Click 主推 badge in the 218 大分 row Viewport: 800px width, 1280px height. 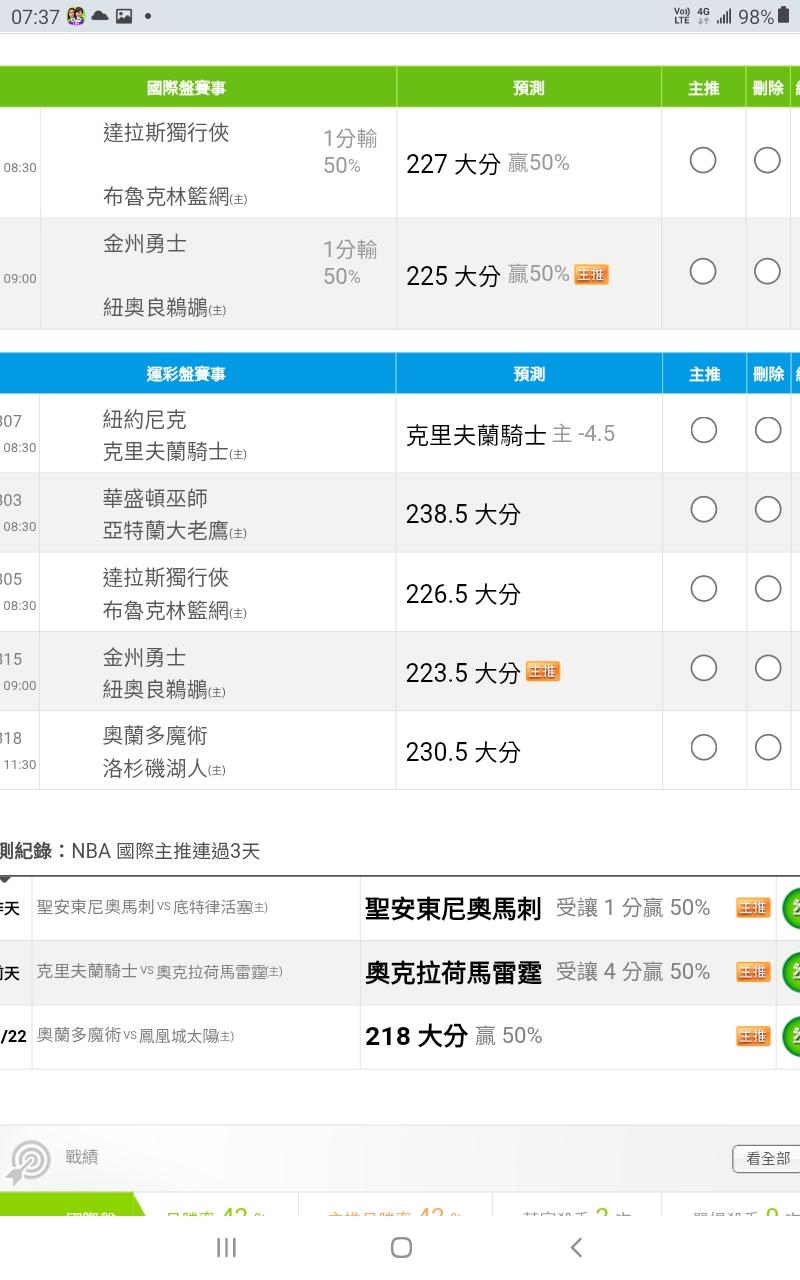pos(753,1036)
